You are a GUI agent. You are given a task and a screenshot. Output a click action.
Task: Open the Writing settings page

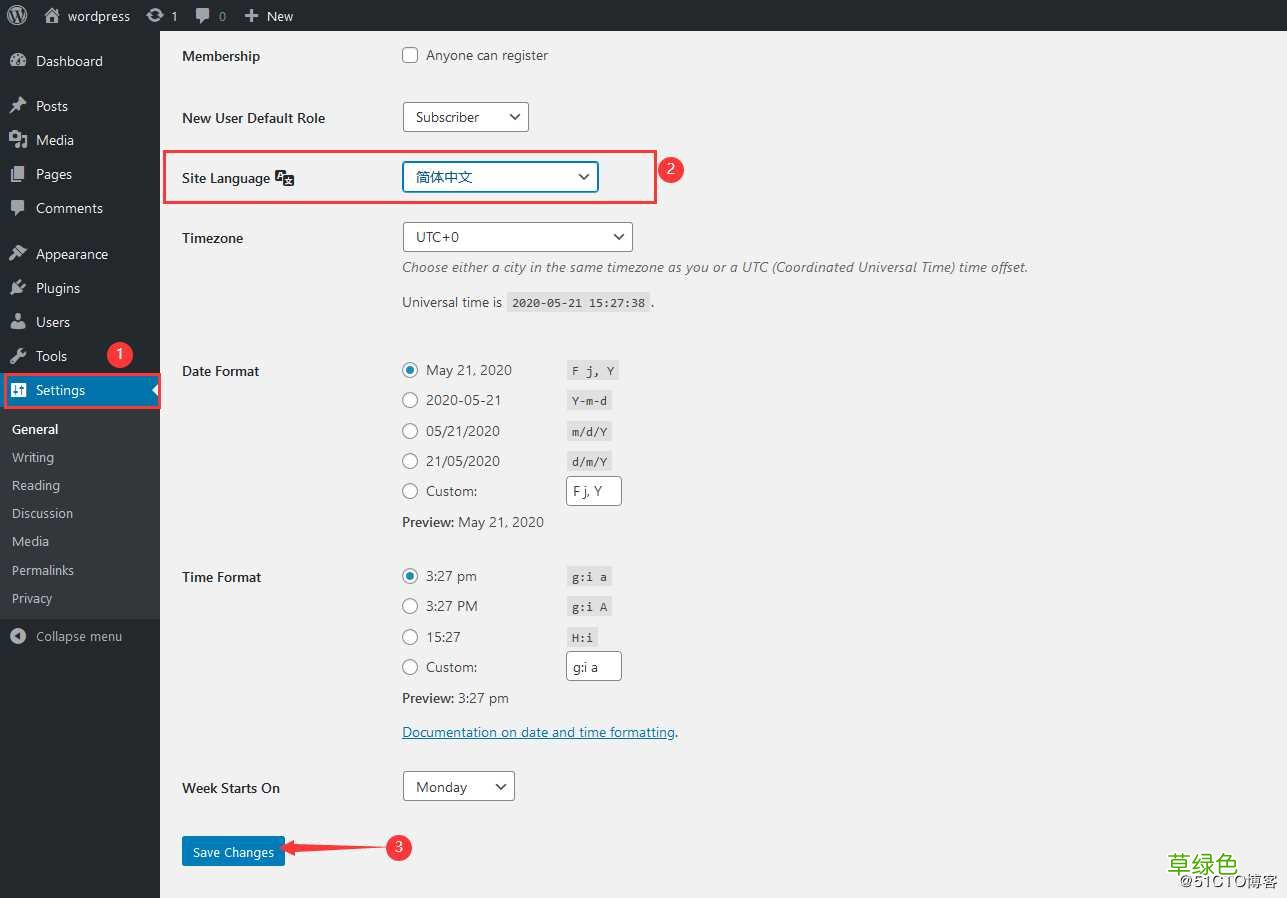point(32,457)
